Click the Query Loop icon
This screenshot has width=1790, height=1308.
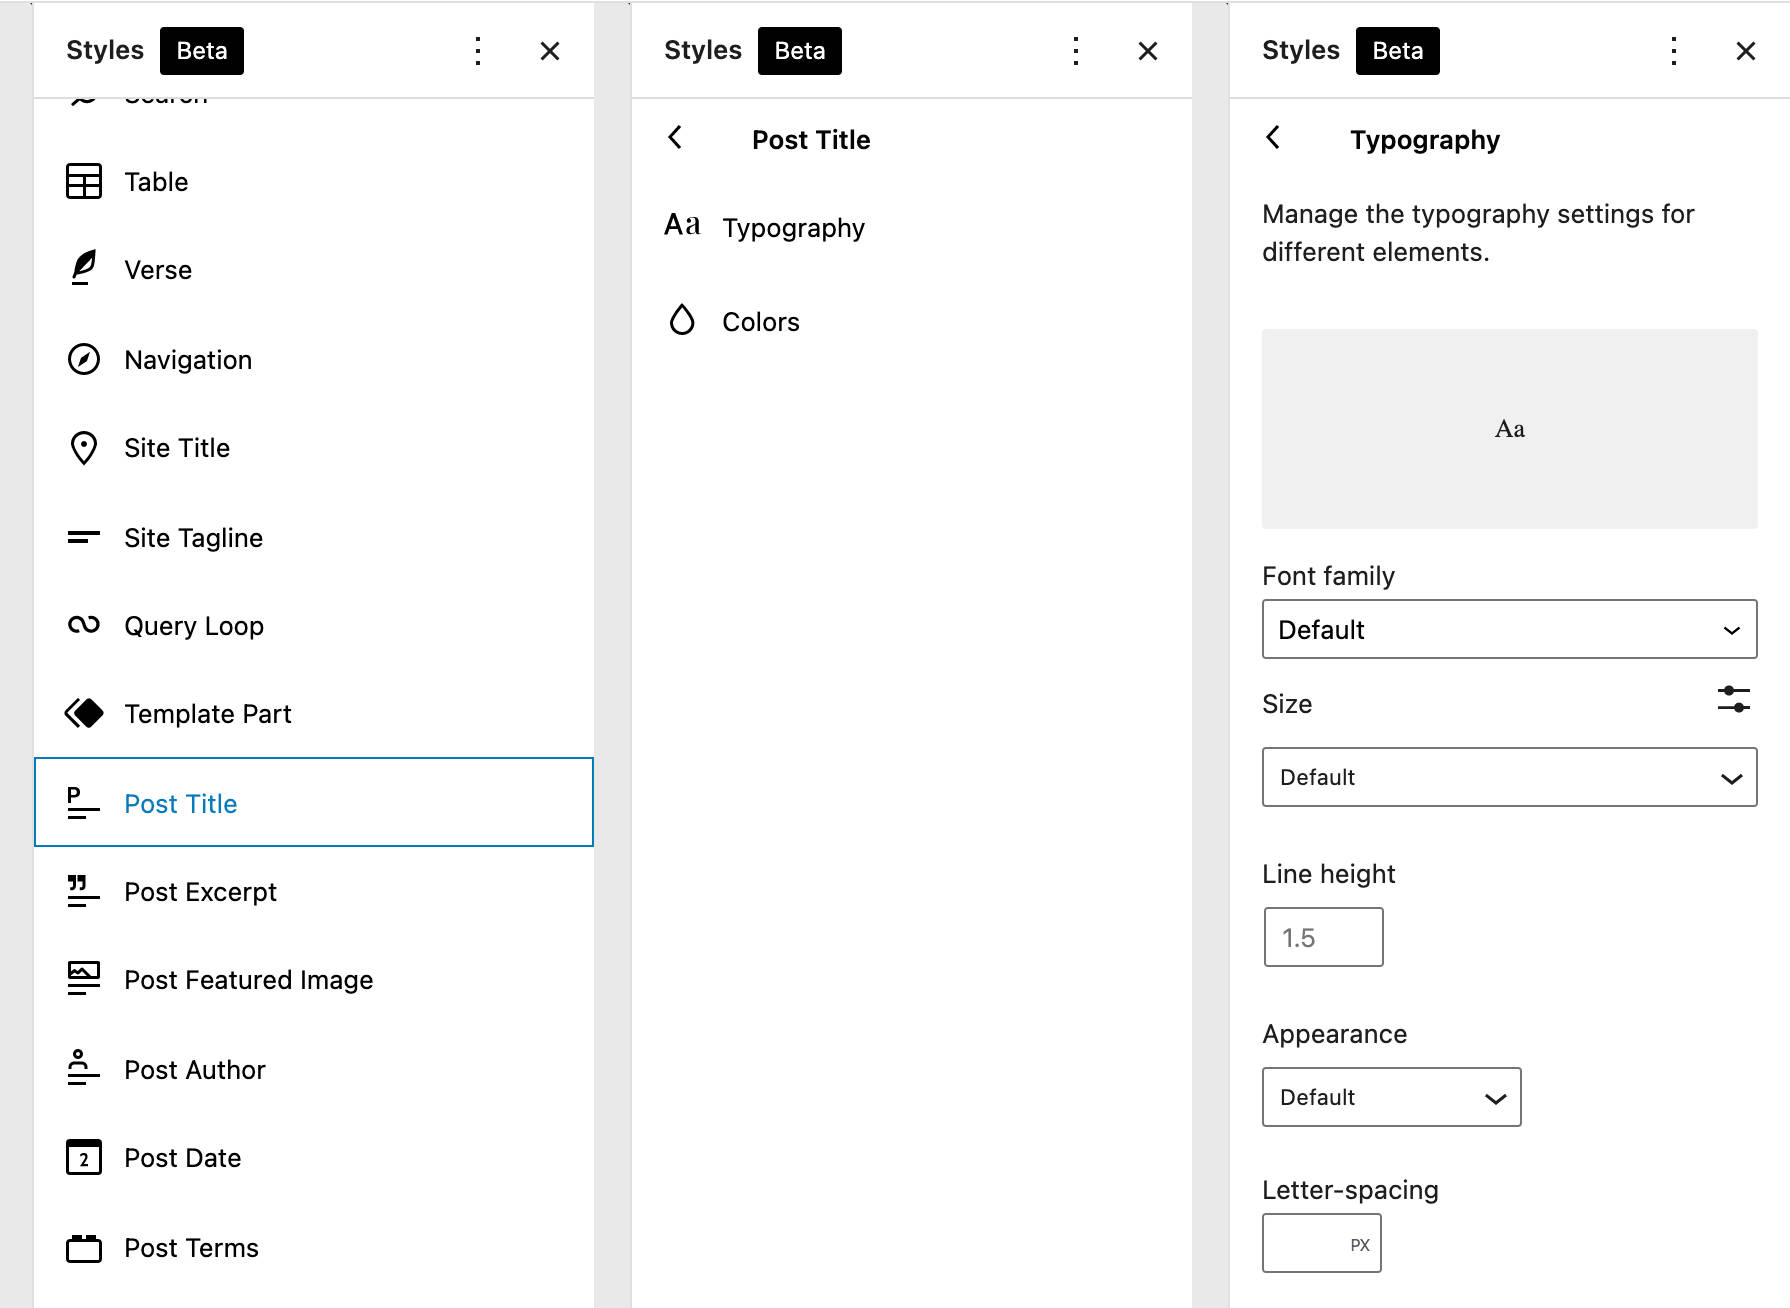pos(84,625)
